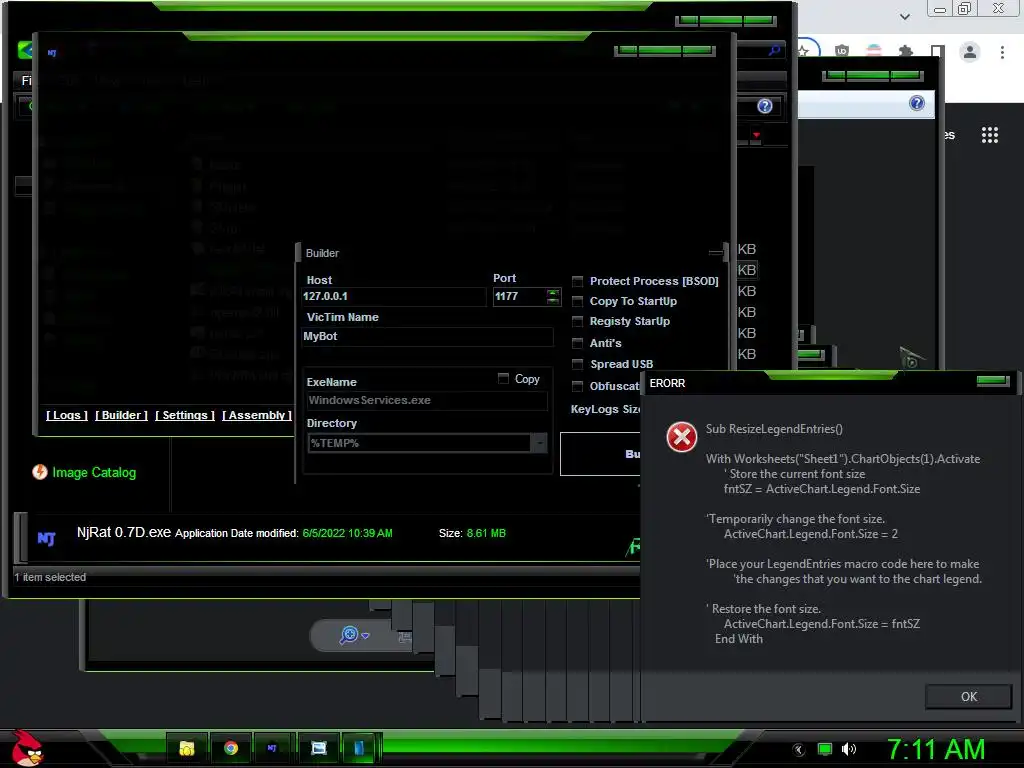Click the Image Catalog link

point(94,472)
